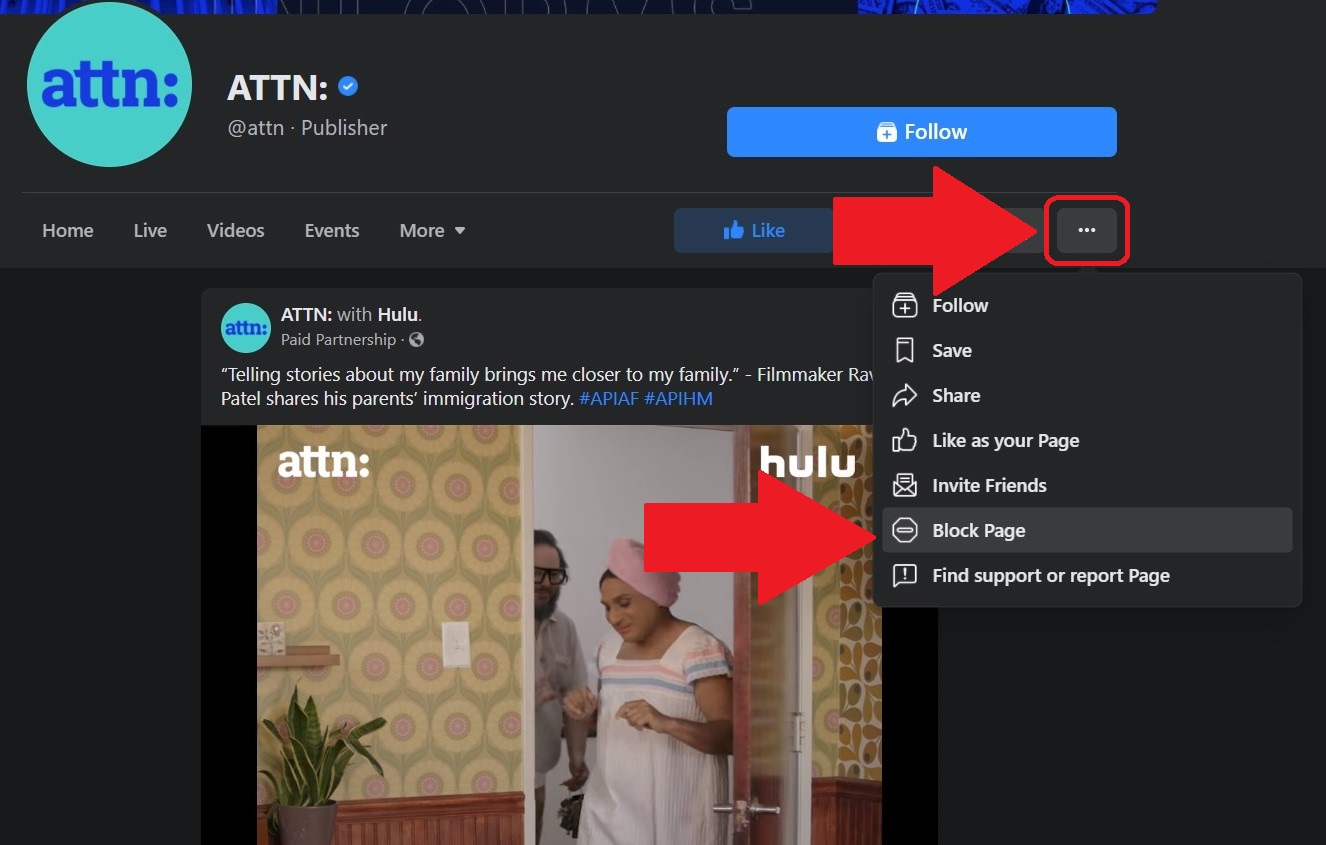This screenshot has height=845, width=1326.
Task: Go to the Events tab
Action: click(x=332, y=230)
